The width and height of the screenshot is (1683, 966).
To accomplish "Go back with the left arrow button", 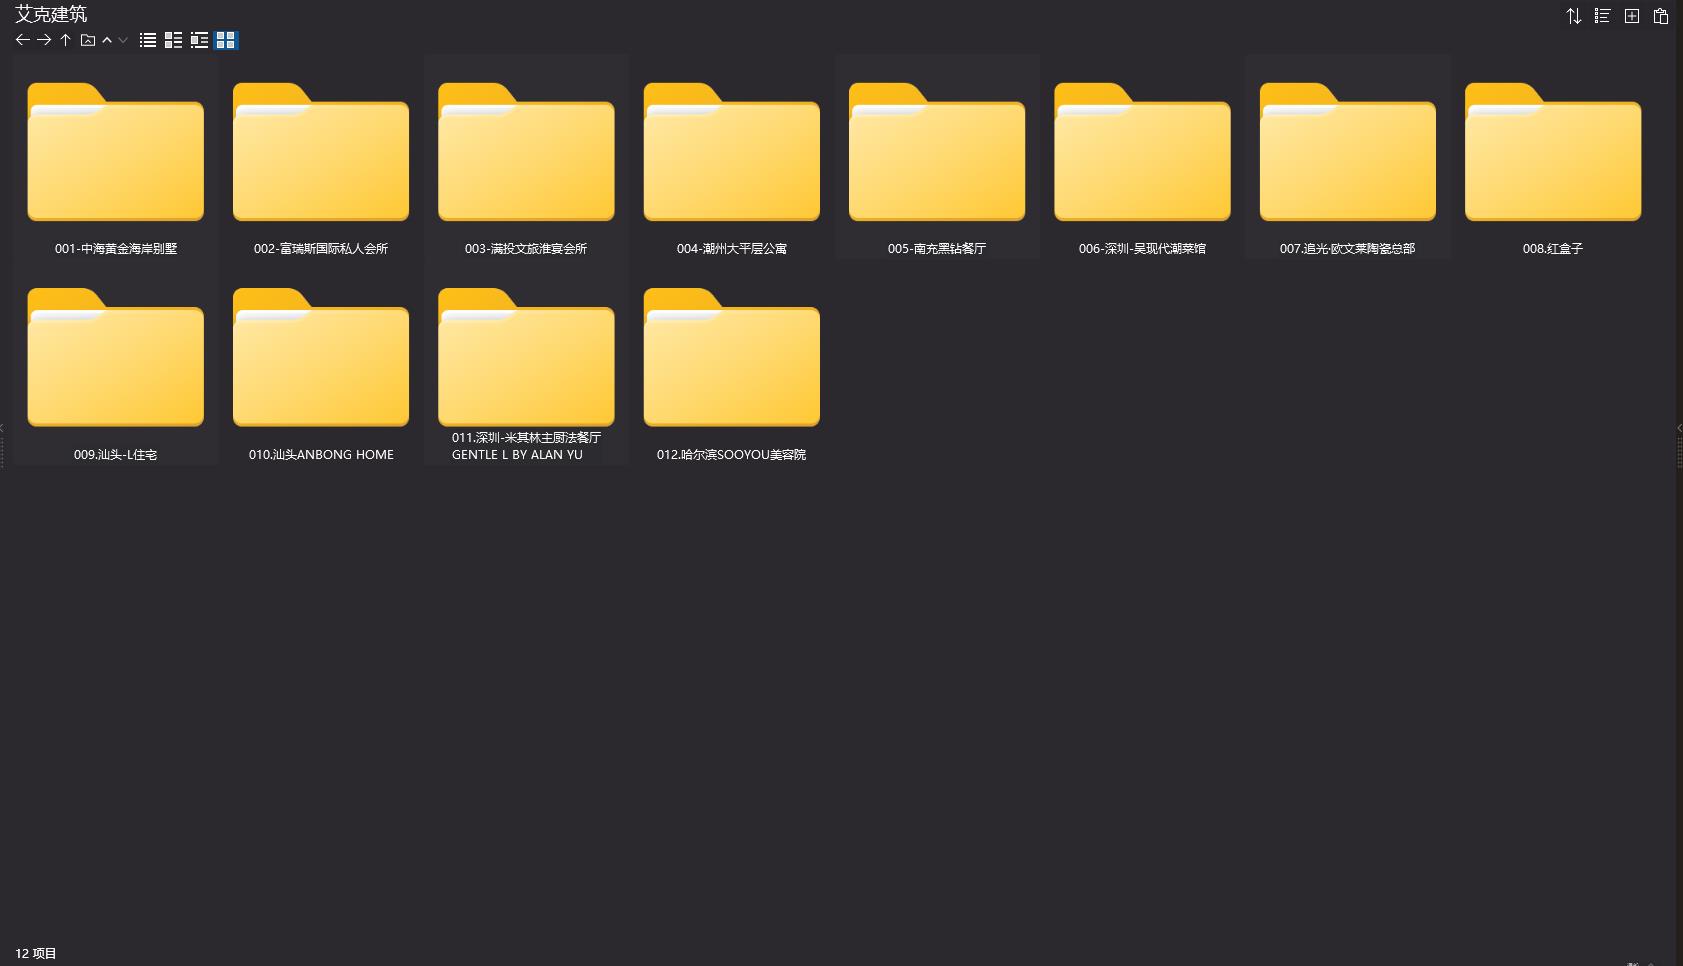I will click(x=22, y=40).
